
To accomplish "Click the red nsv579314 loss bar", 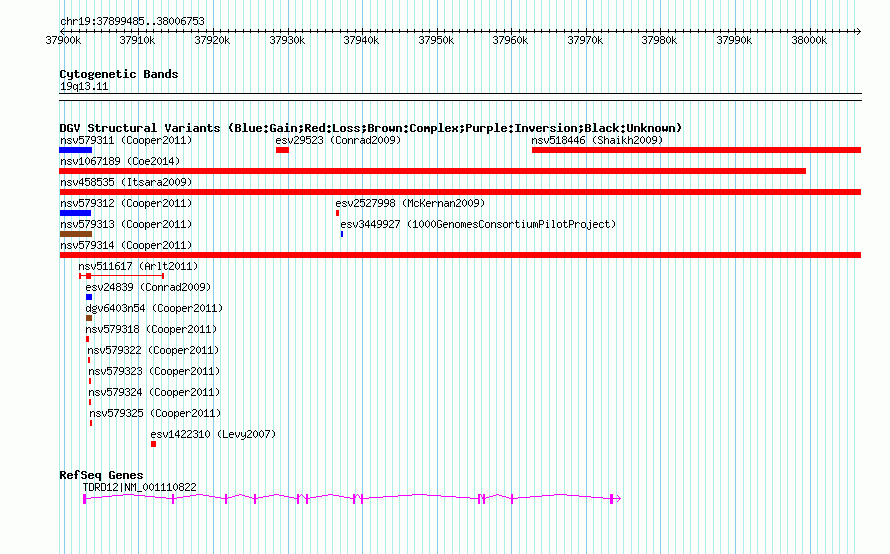I will [x=460, y=255].
